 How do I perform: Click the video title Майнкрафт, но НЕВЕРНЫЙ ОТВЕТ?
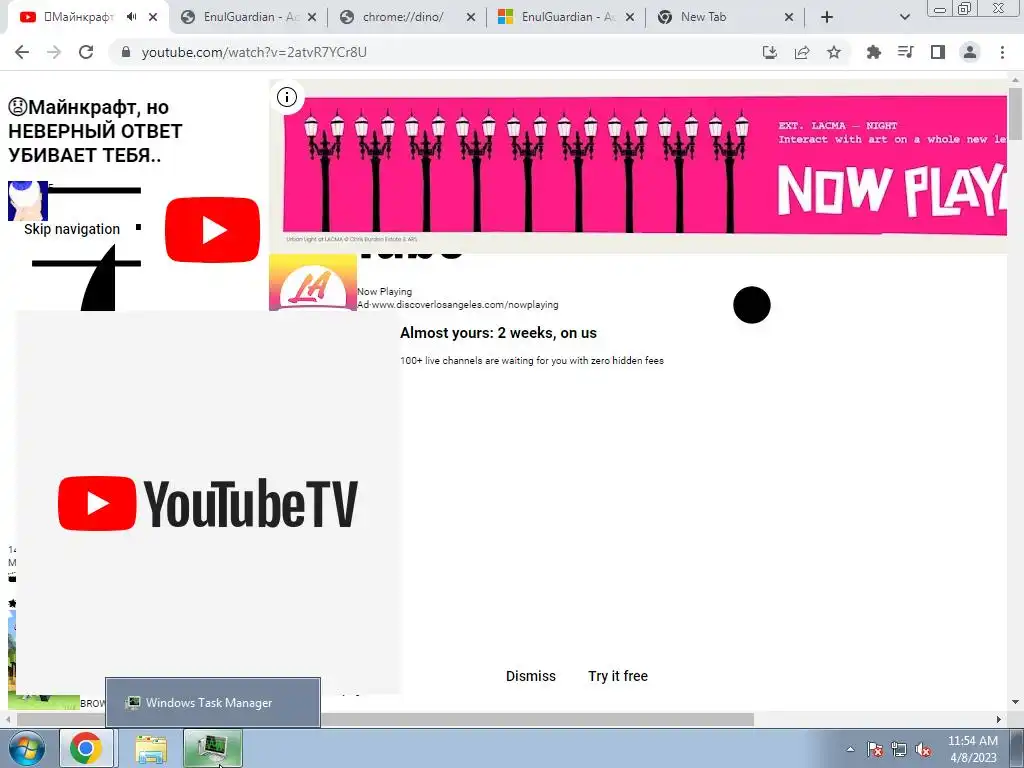[95, 131]
